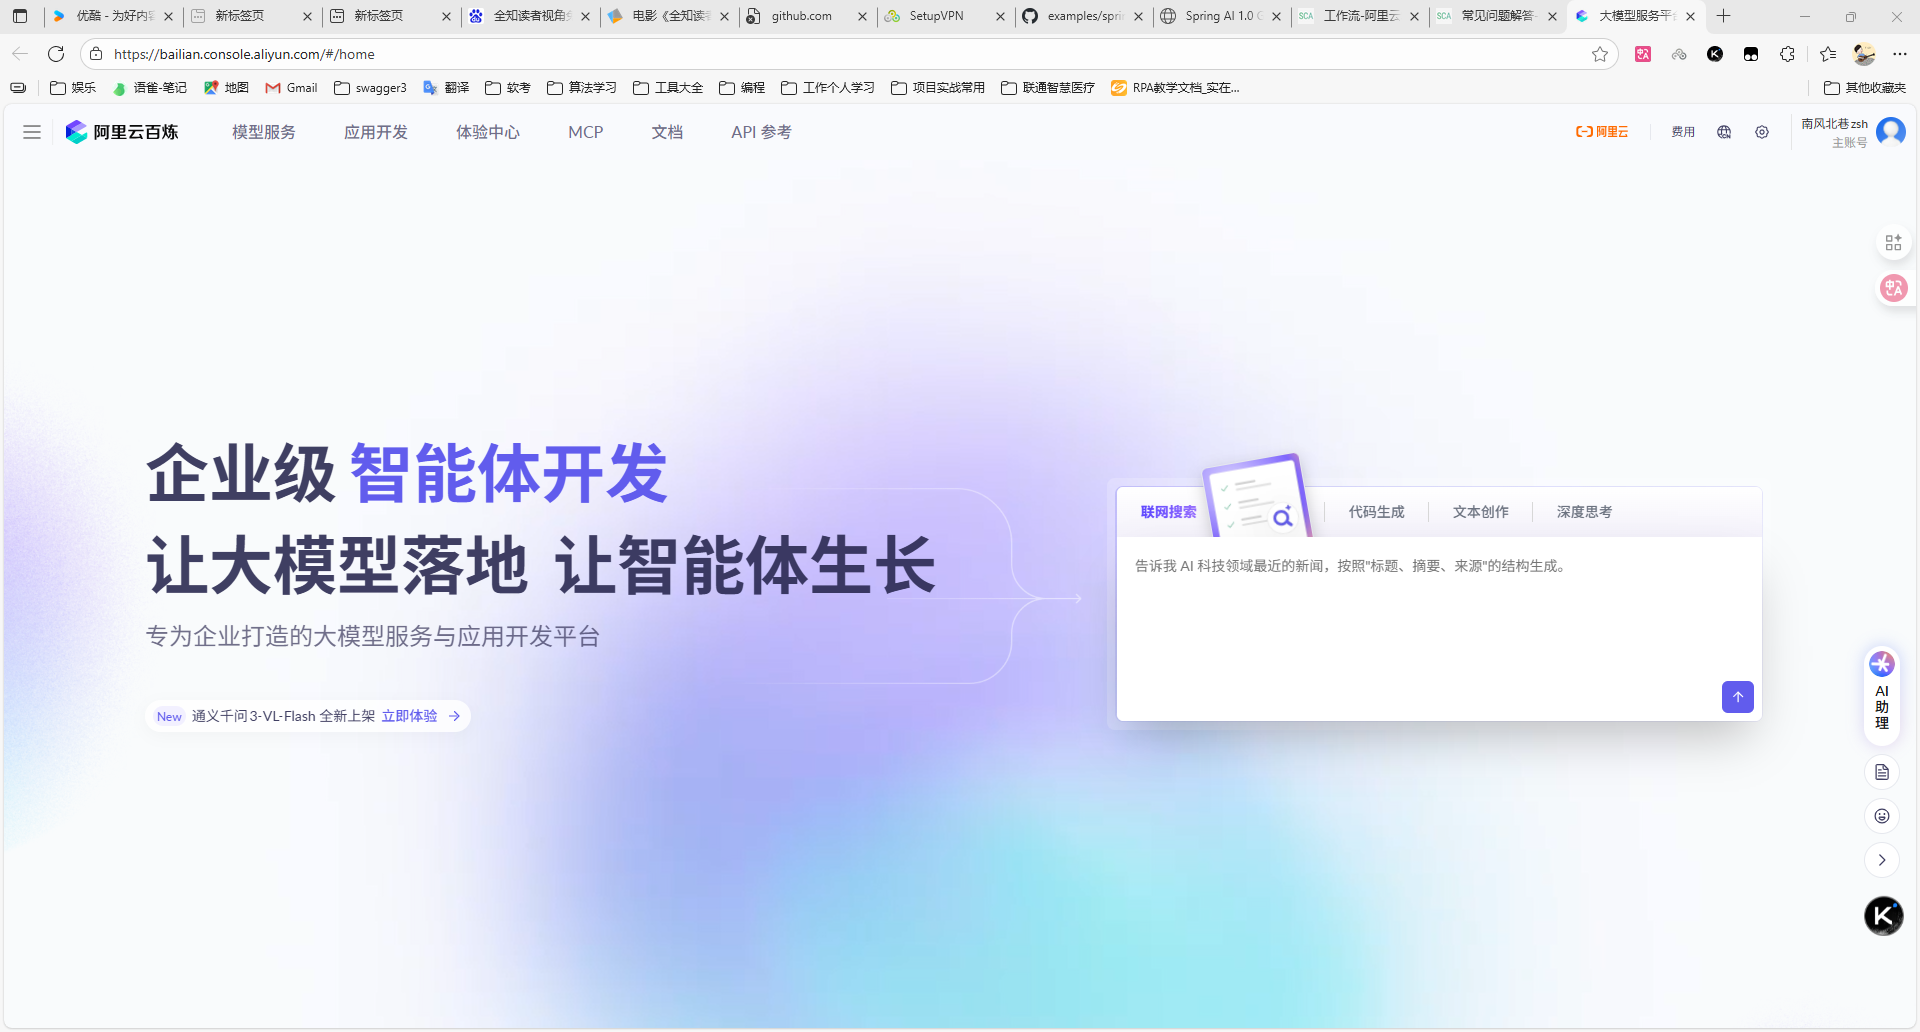The width and height of the screenshot is (1920, 1032).
Task: Open the 文档 page
Action: click(x=667, y=132)
